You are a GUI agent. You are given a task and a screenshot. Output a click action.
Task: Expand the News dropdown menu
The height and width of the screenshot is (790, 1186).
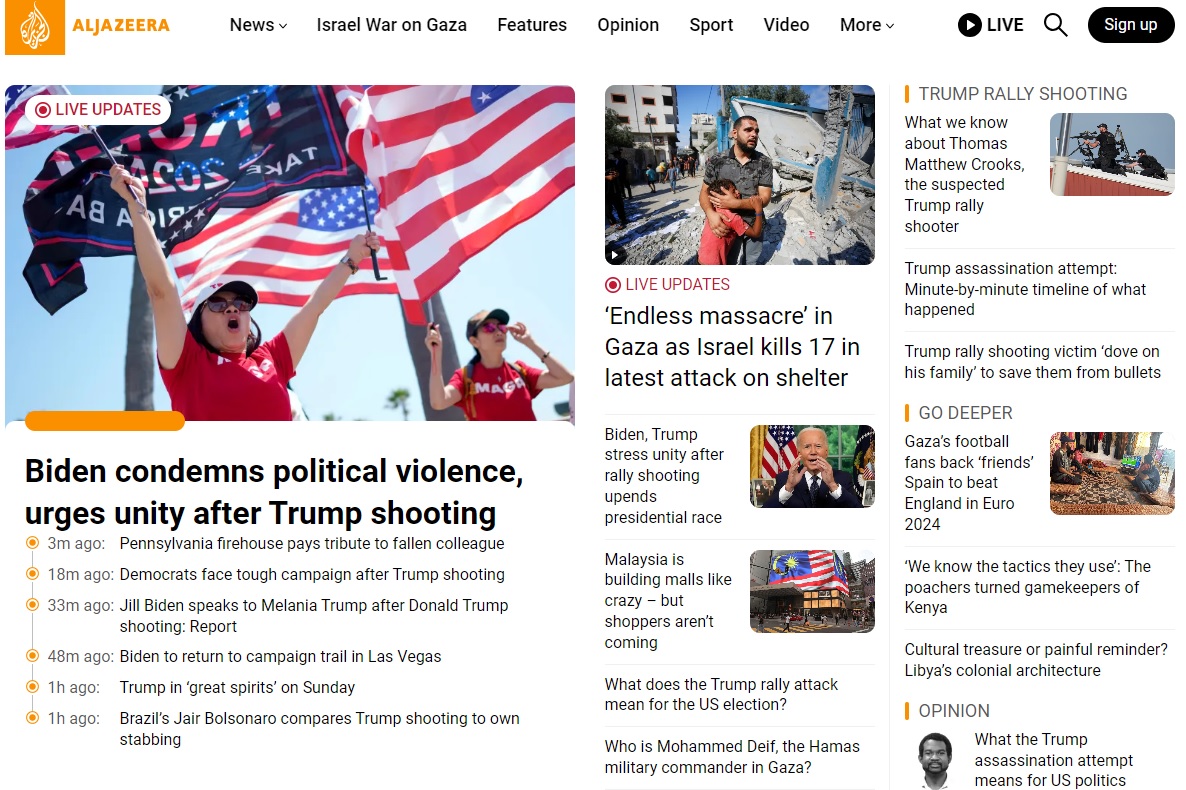point(258,25)
